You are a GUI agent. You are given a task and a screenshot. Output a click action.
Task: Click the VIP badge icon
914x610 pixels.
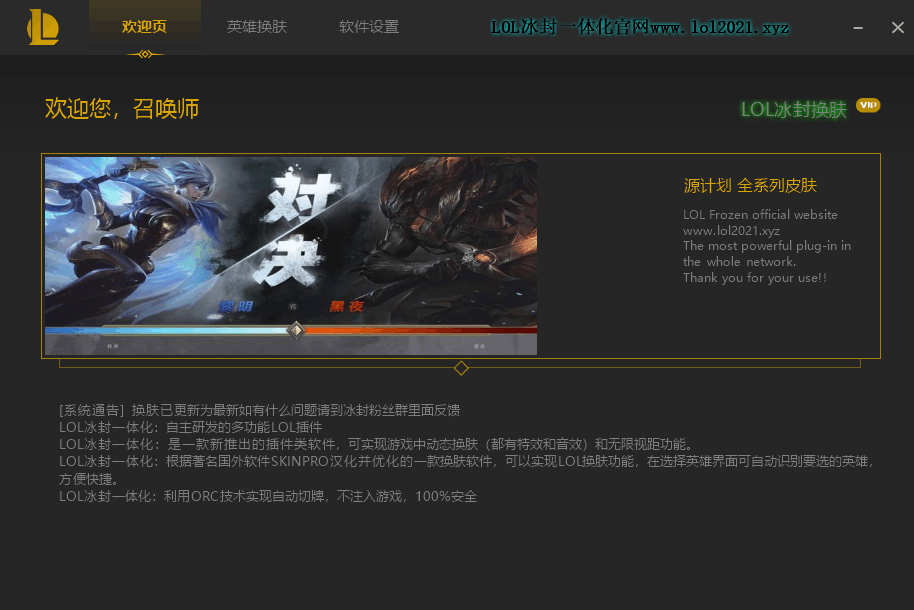[868, 105]
